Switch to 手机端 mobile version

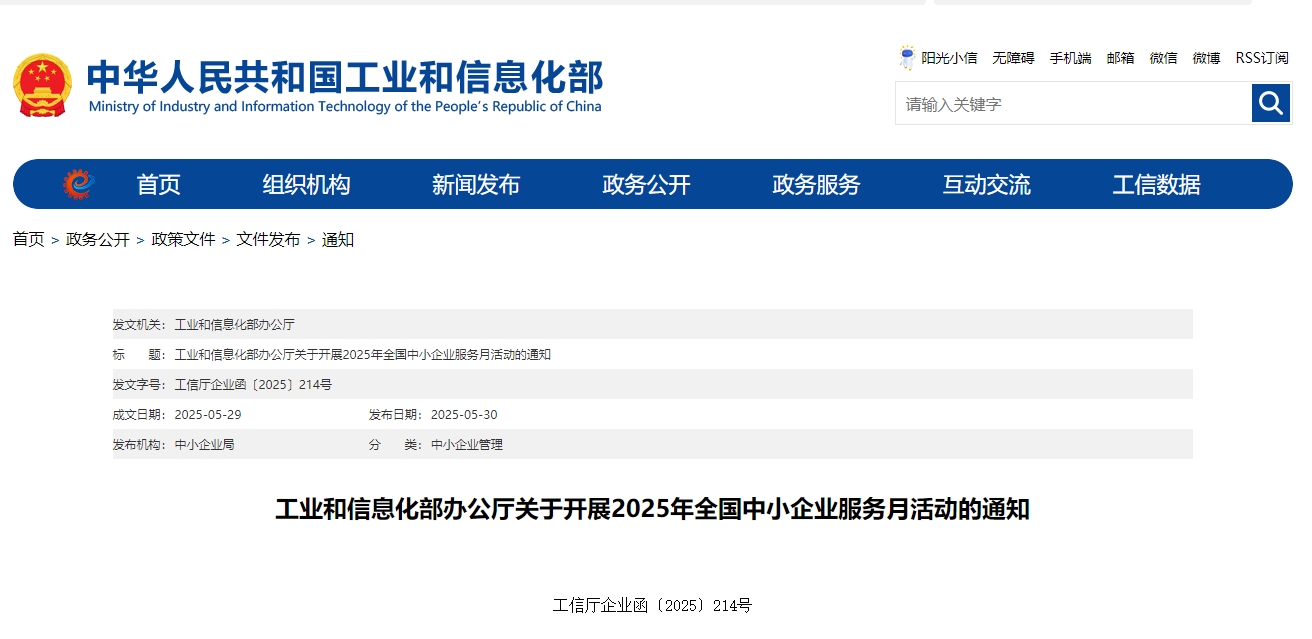tap(1070, 58)
